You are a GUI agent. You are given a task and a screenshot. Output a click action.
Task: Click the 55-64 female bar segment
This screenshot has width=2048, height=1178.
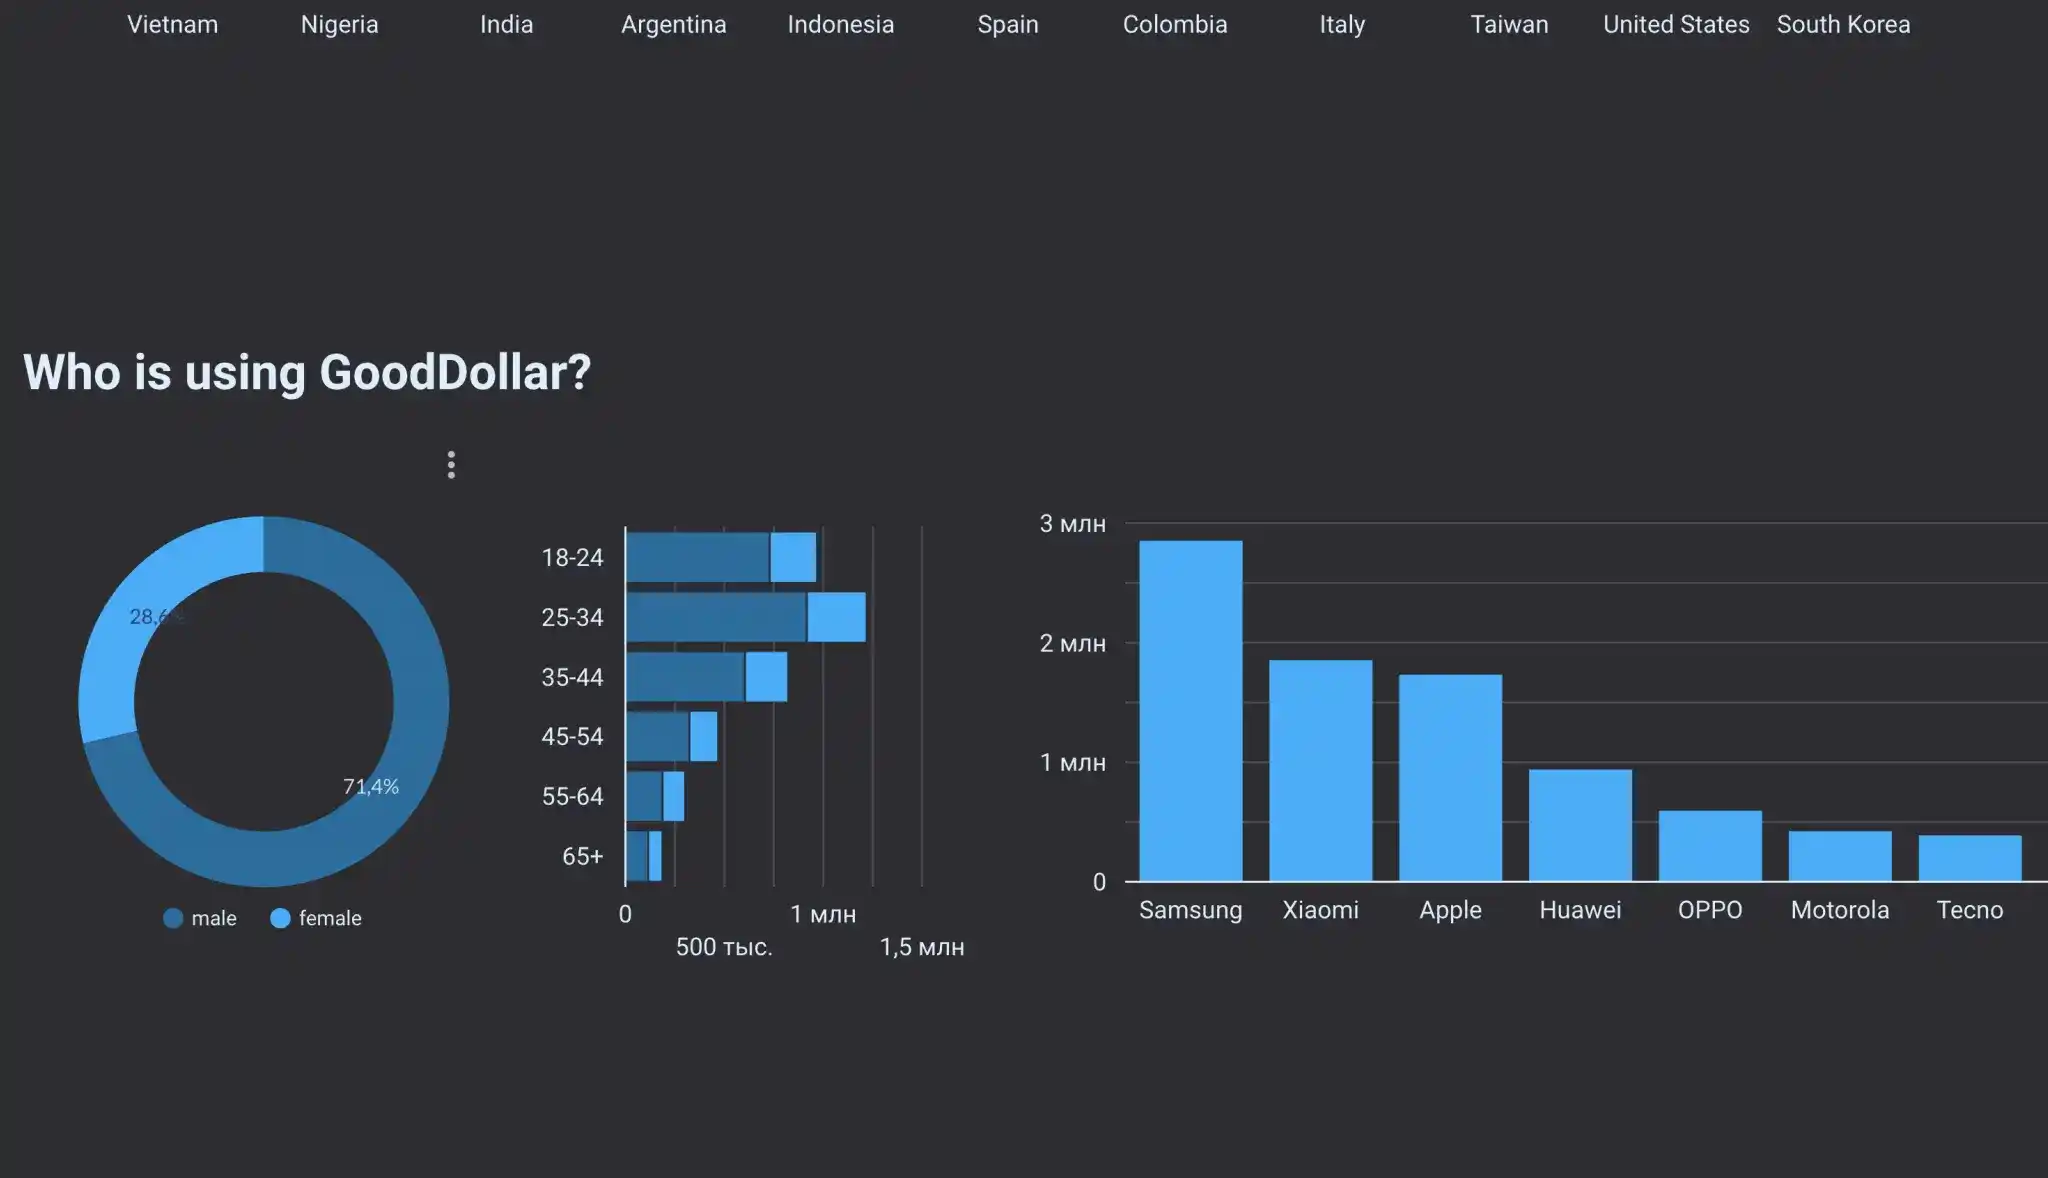[x=673, y=796]
